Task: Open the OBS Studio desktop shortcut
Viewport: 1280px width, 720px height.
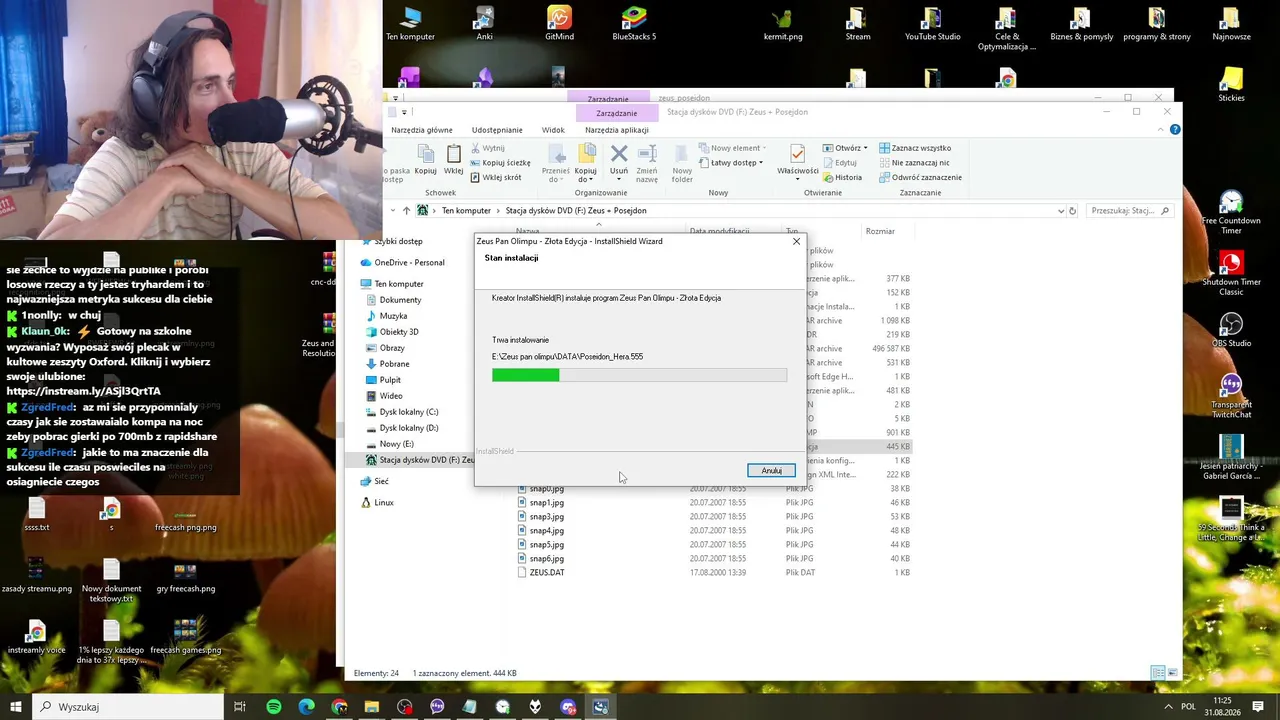Action: pyautogui.click(x=1231, y=331)
